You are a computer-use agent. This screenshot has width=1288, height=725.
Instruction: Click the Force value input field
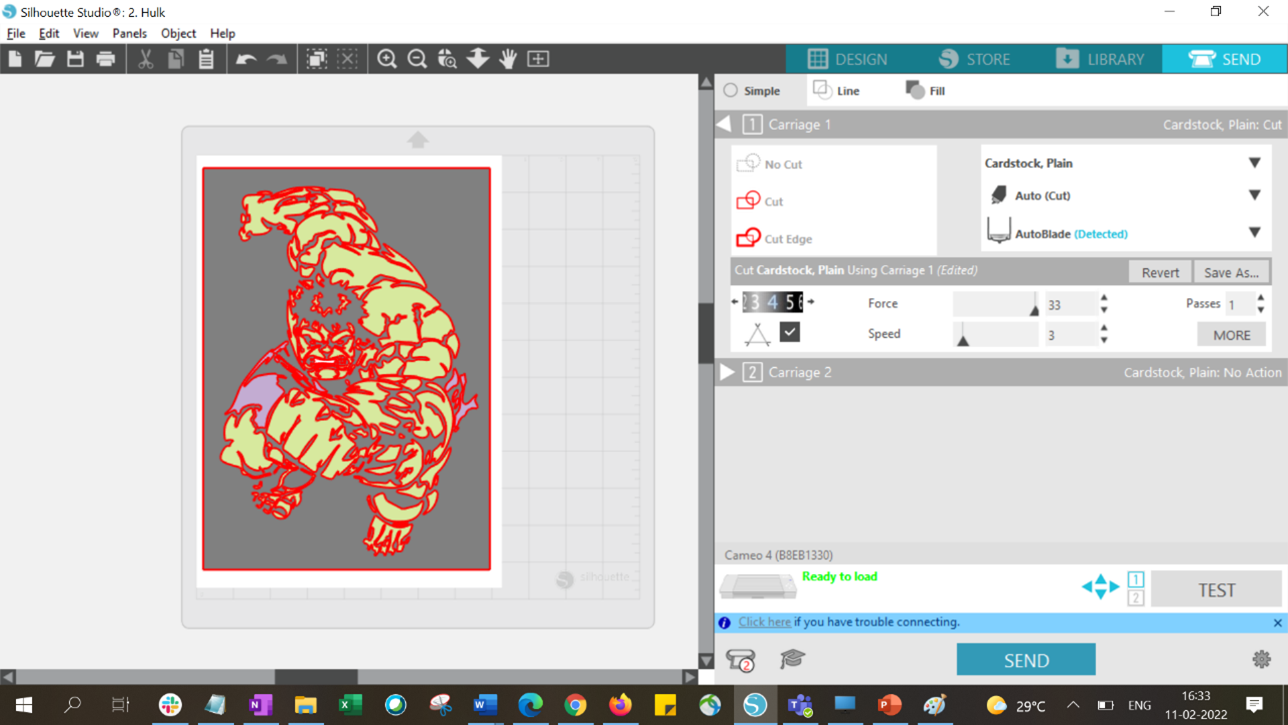click(x=1070, y=304)
